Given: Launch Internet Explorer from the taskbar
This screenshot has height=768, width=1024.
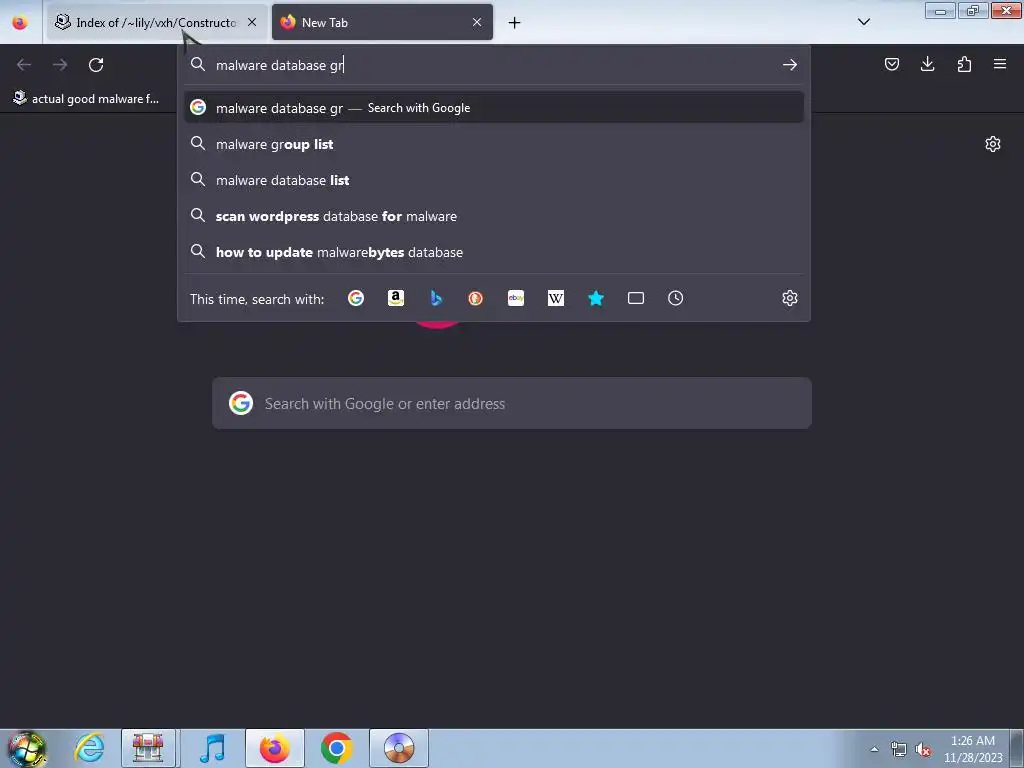Looking at the screenshot, I should click(x=89, y=748).
